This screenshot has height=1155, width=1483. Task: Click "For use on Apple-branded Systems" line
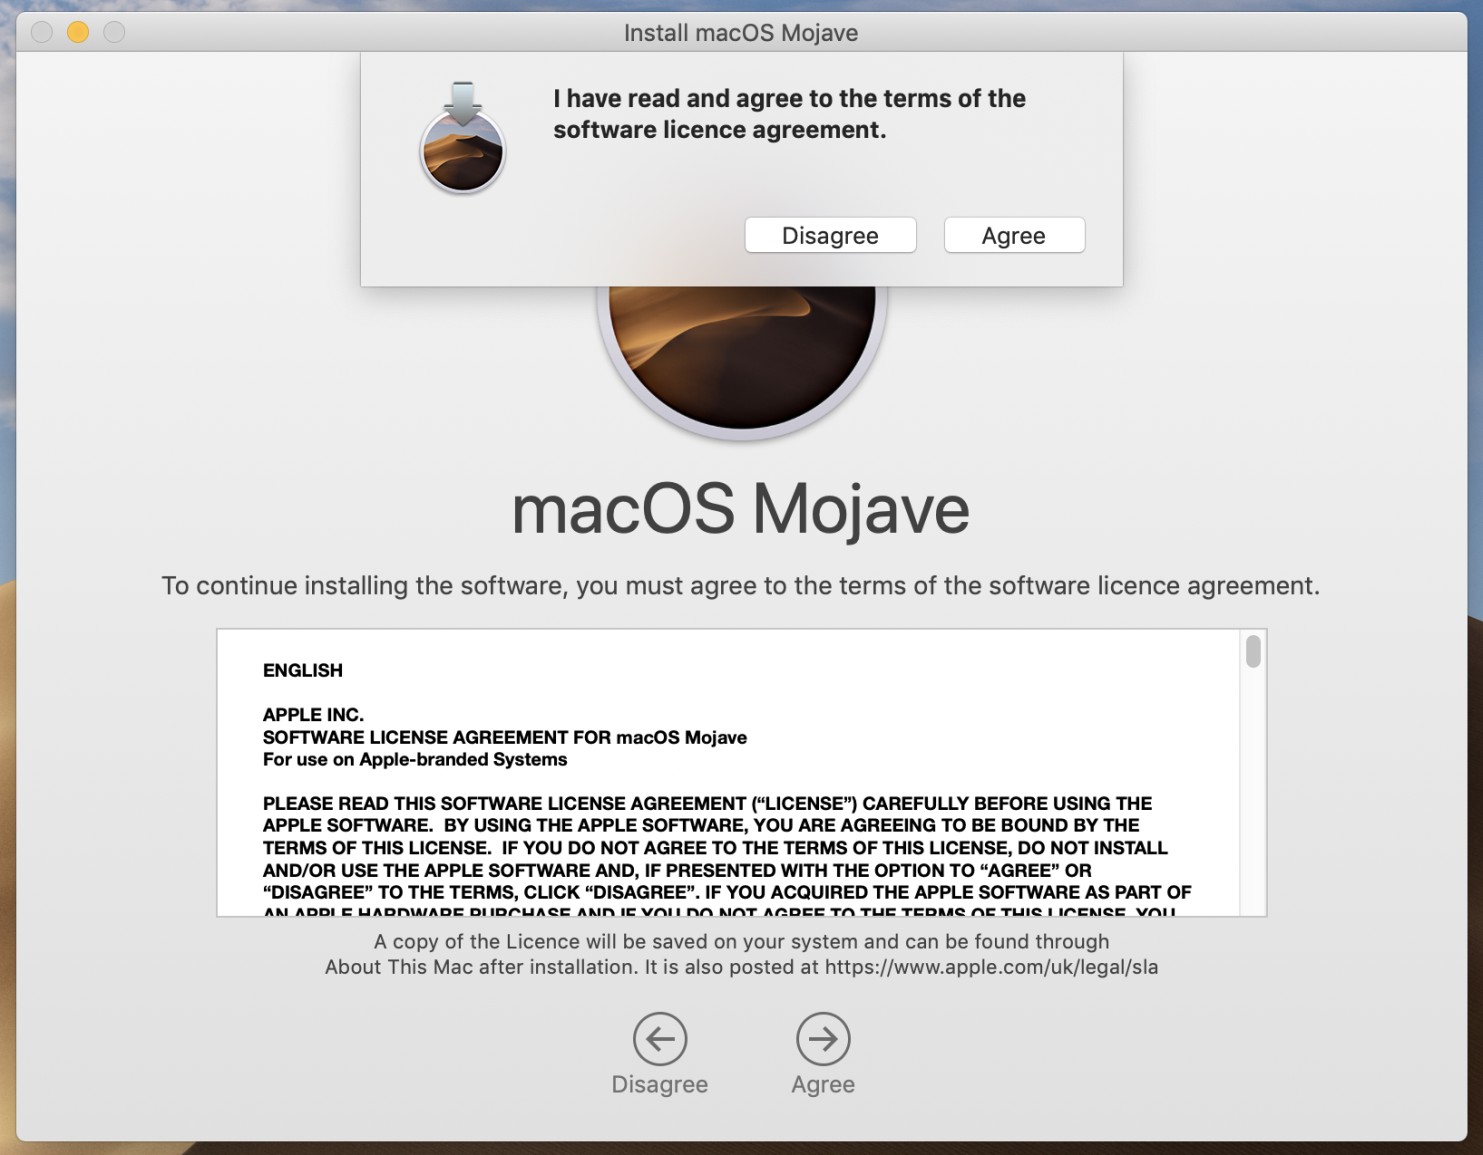click(415, 759)
